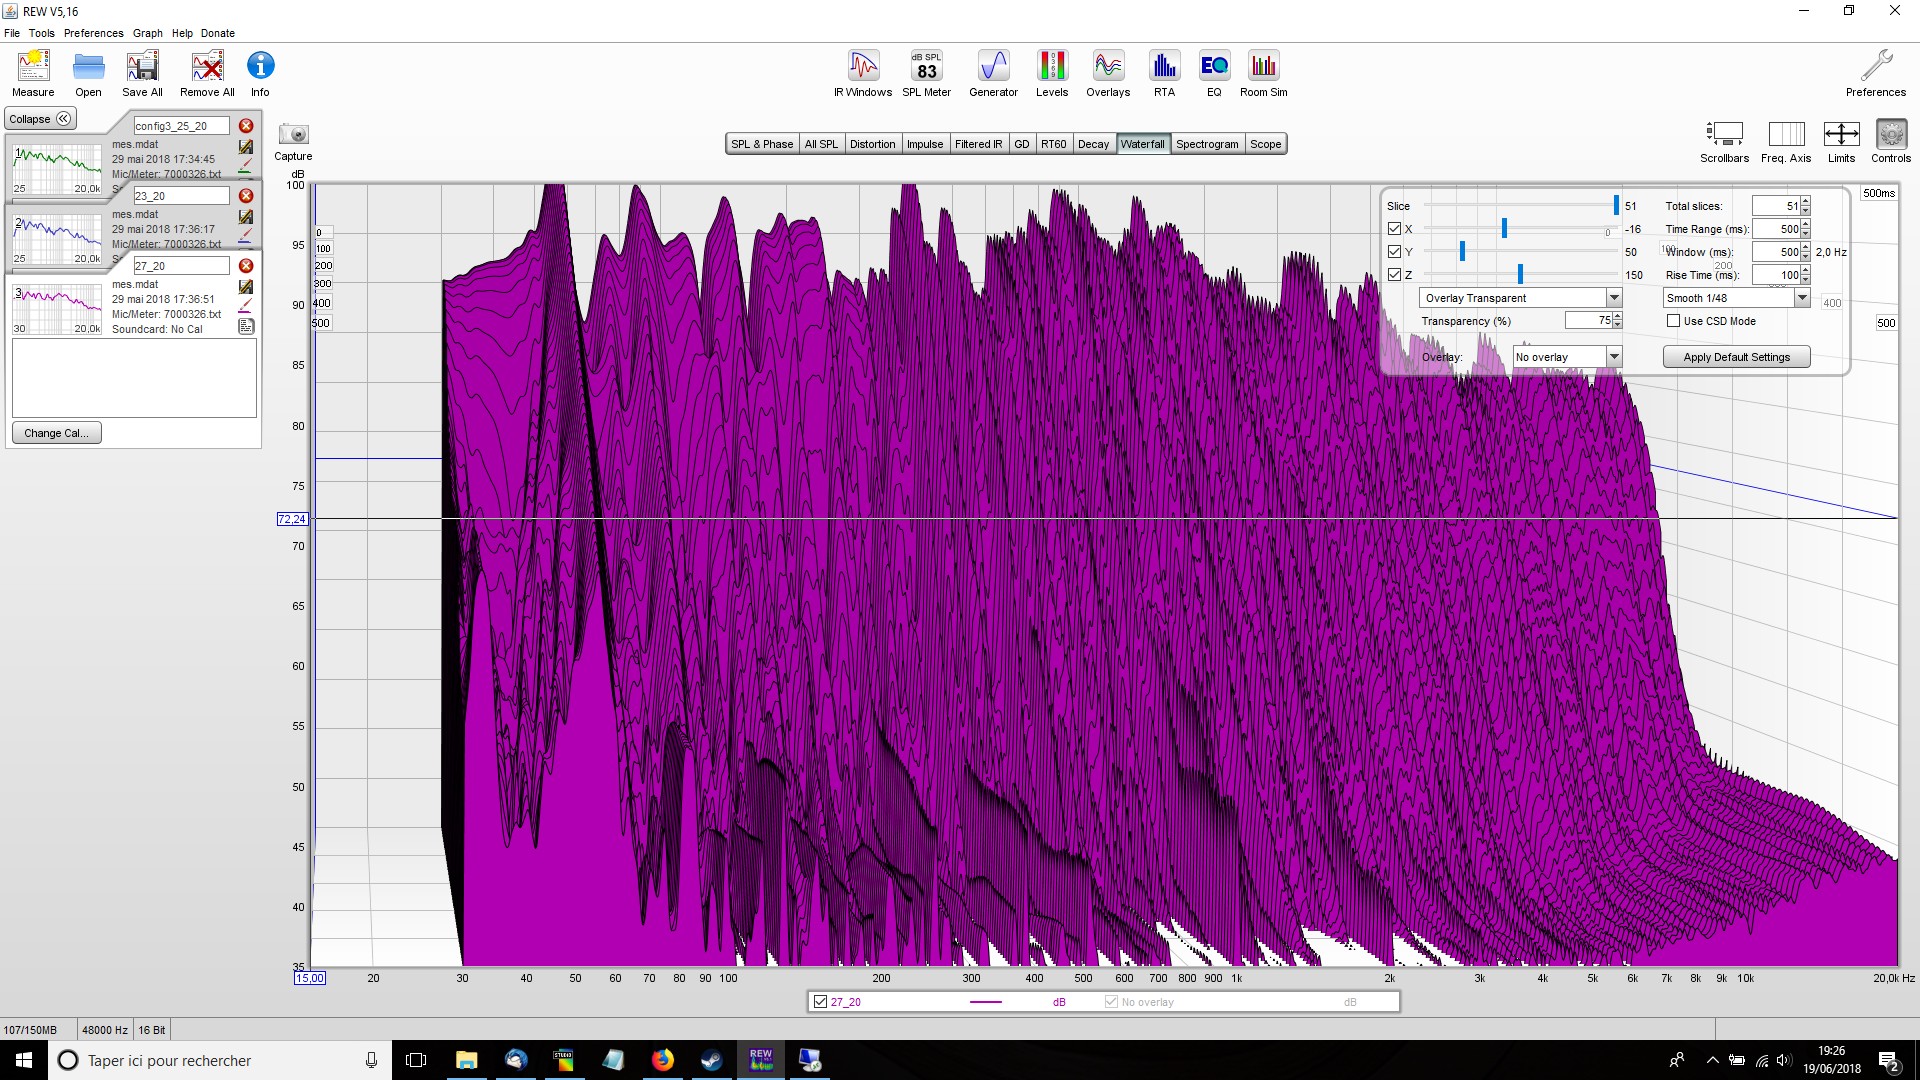Open the Graph menu

tap(148, 33)
